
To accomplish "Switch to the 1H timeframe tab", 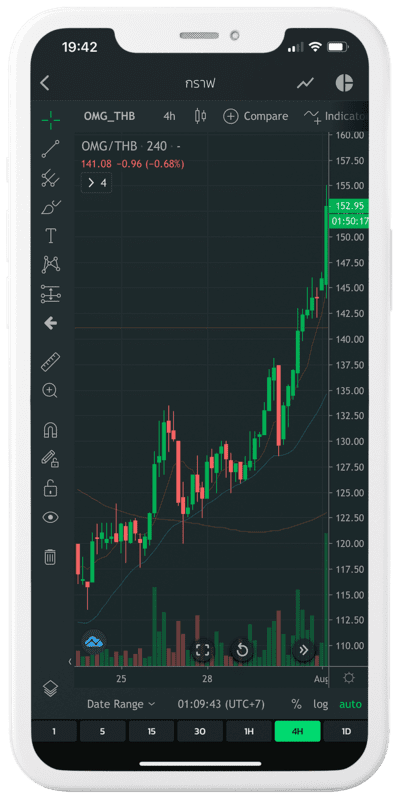I will pos(248,731).
